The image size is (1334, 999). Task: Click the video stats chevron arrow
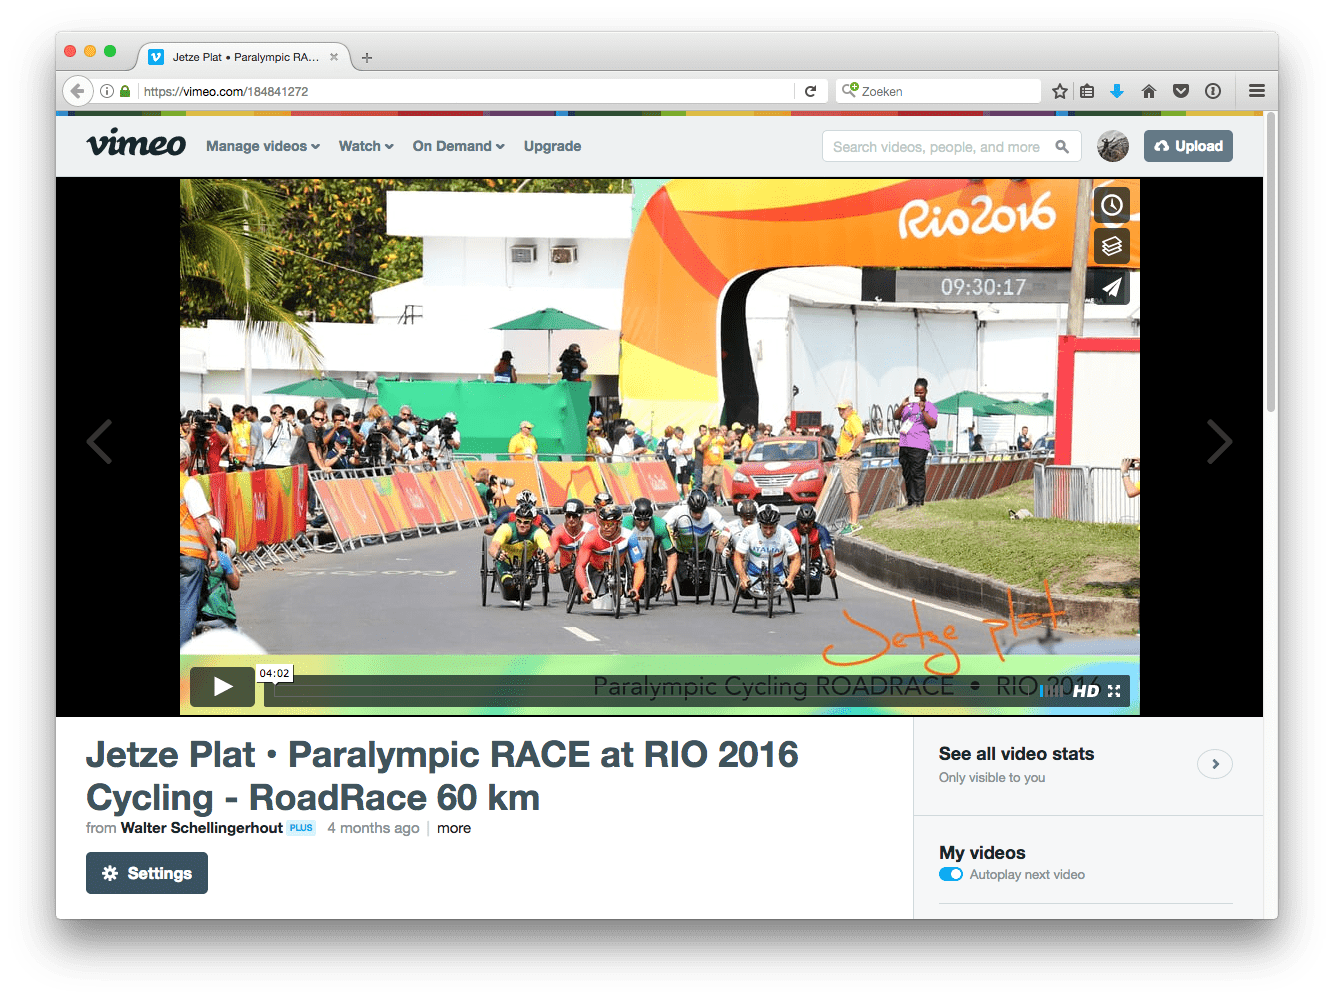[x=1215, y=764]
